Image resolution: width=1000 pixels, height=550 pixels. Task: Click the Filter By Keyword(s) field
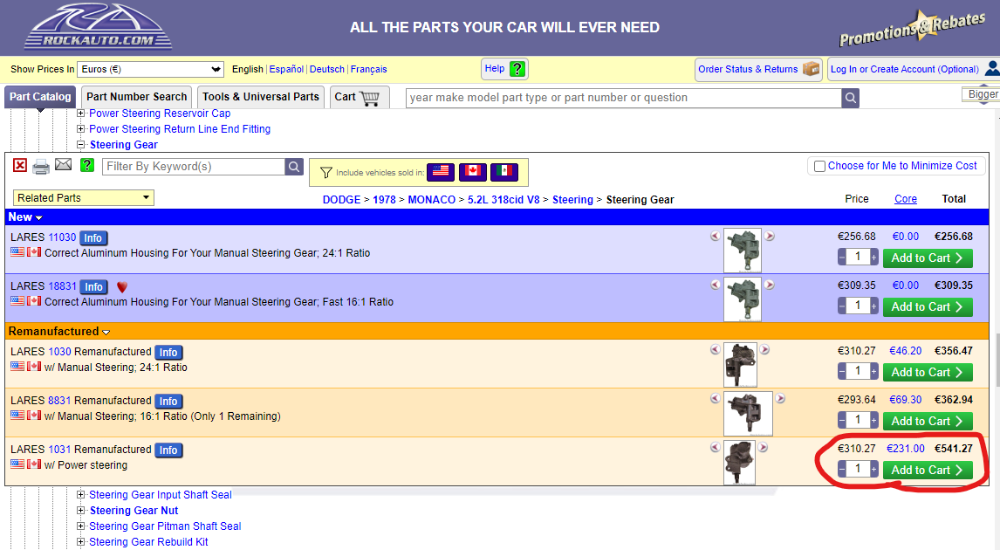pyautogui.click(x=193, y=167)
